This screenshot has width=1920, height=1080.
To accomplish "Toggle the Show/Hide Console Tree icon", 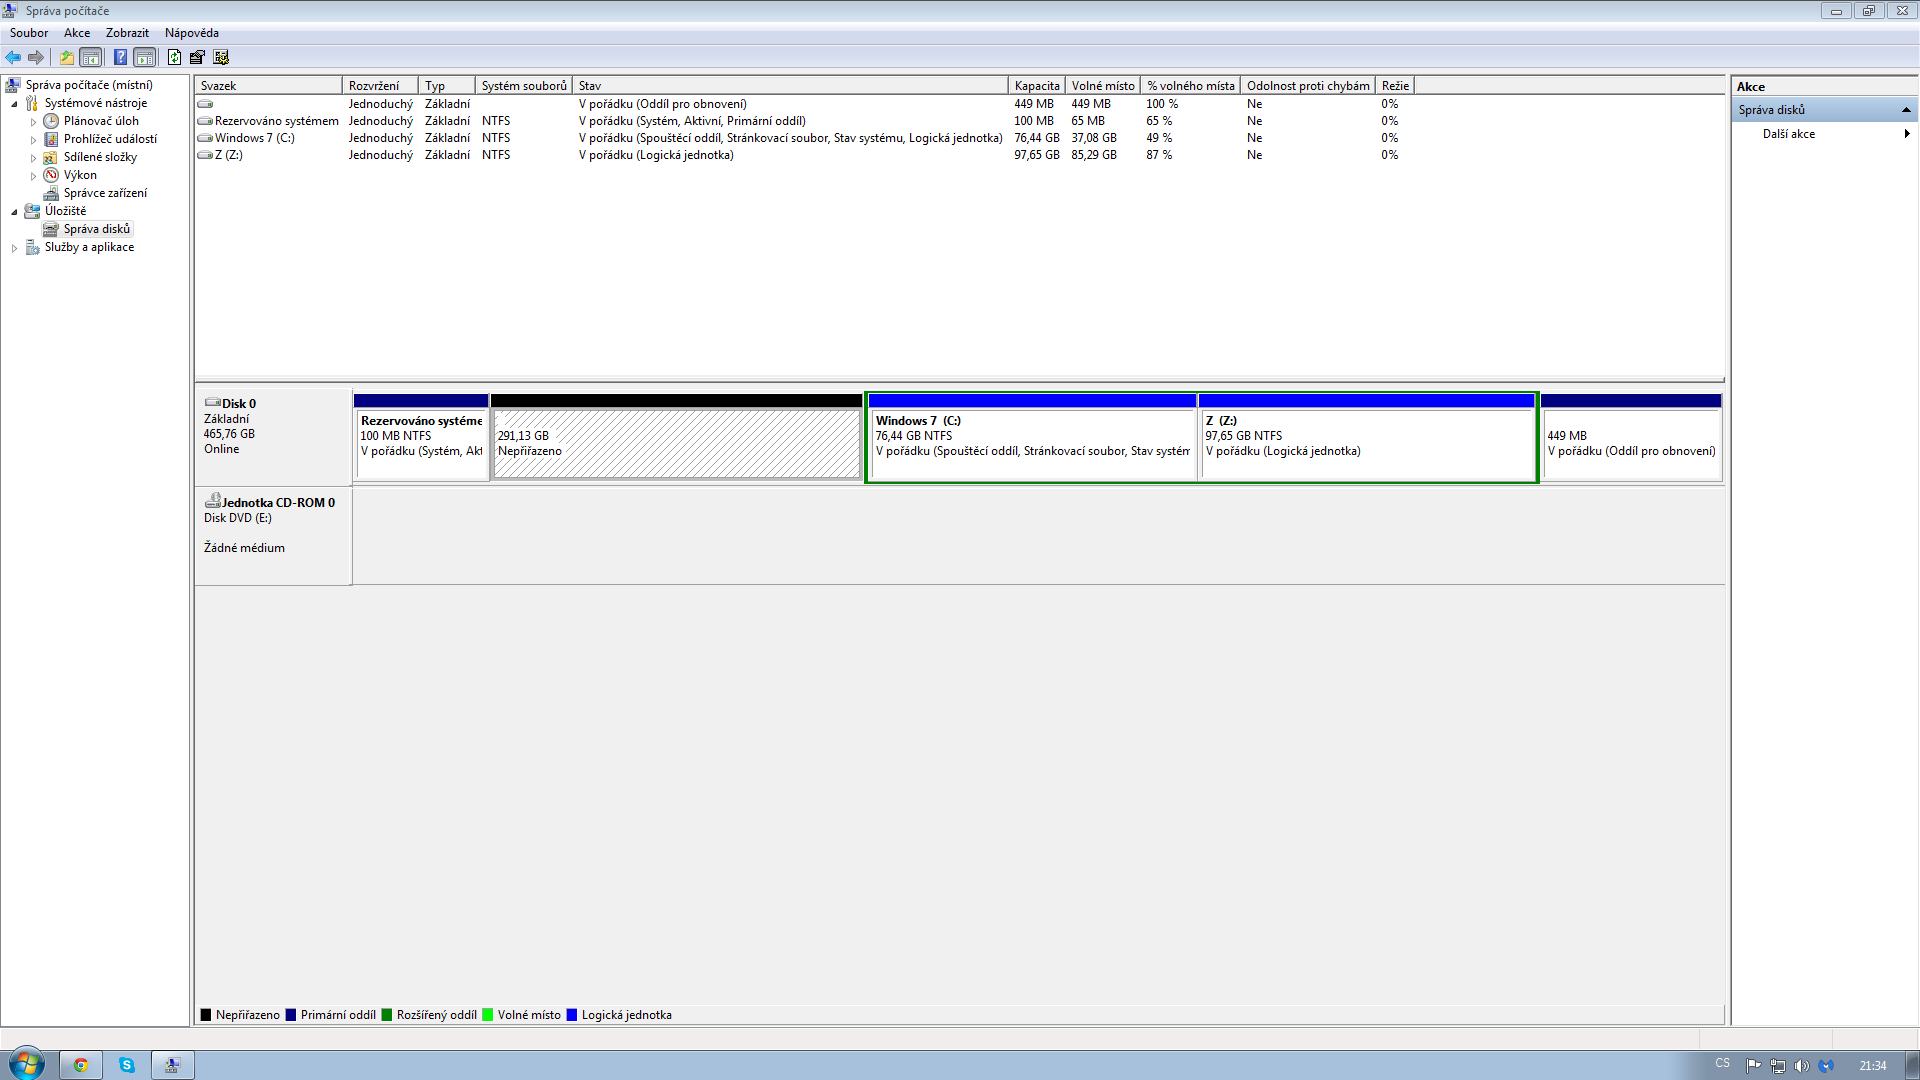I will 91,57.
